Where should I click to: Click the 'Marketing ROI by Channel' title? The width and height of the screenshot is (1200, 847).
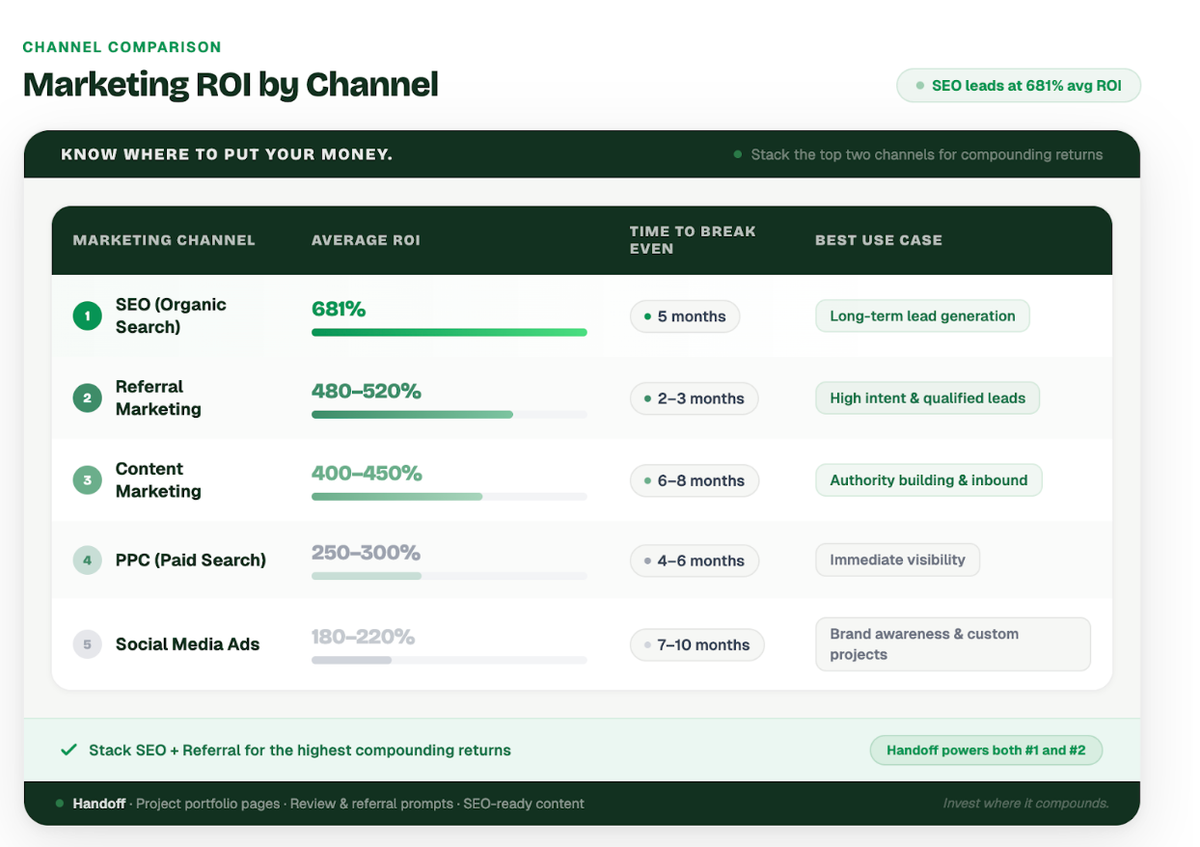click(231, 84)
